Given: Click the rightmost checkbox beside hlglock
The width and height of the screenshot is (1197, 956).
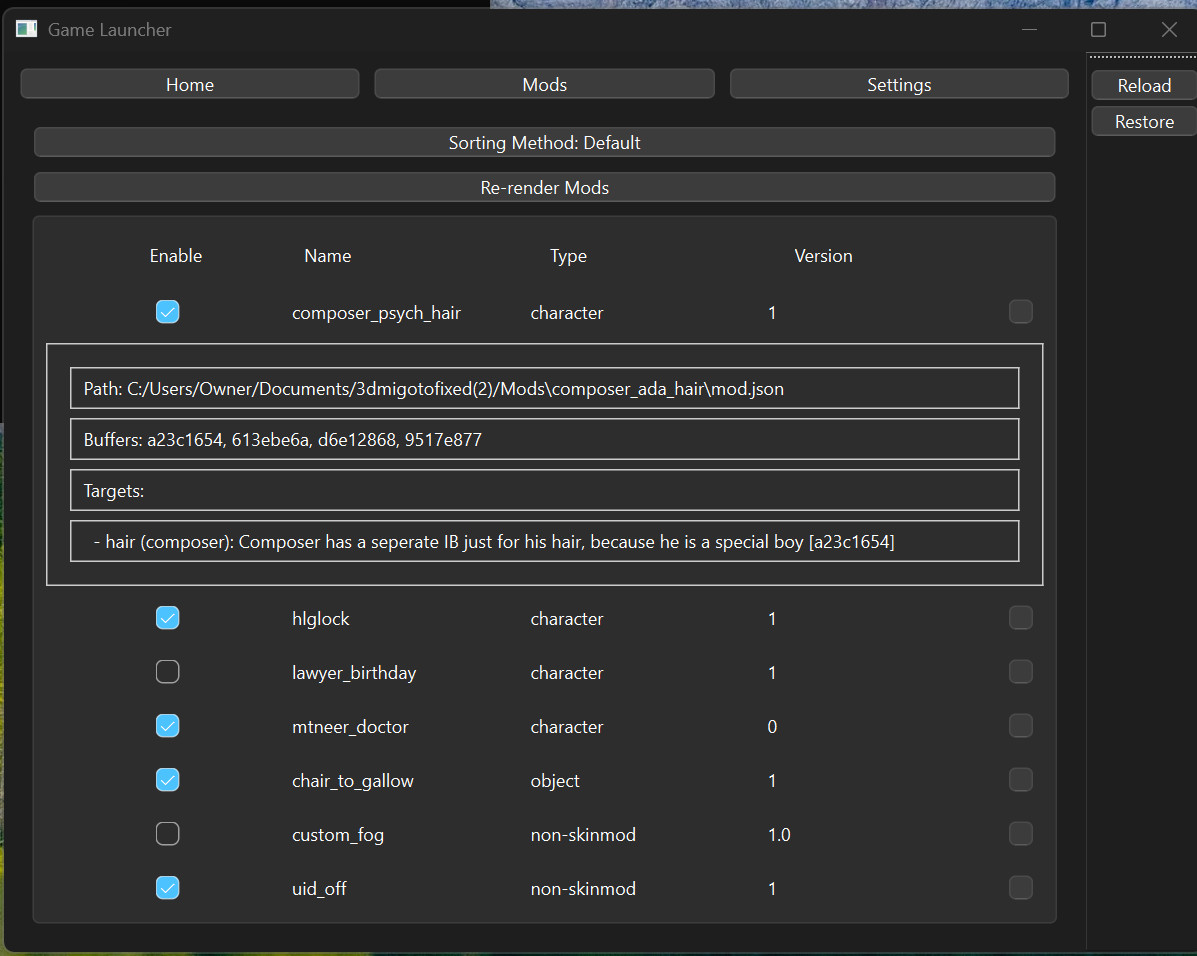Looking at the screenshot, I should [x=1021, y=617].
